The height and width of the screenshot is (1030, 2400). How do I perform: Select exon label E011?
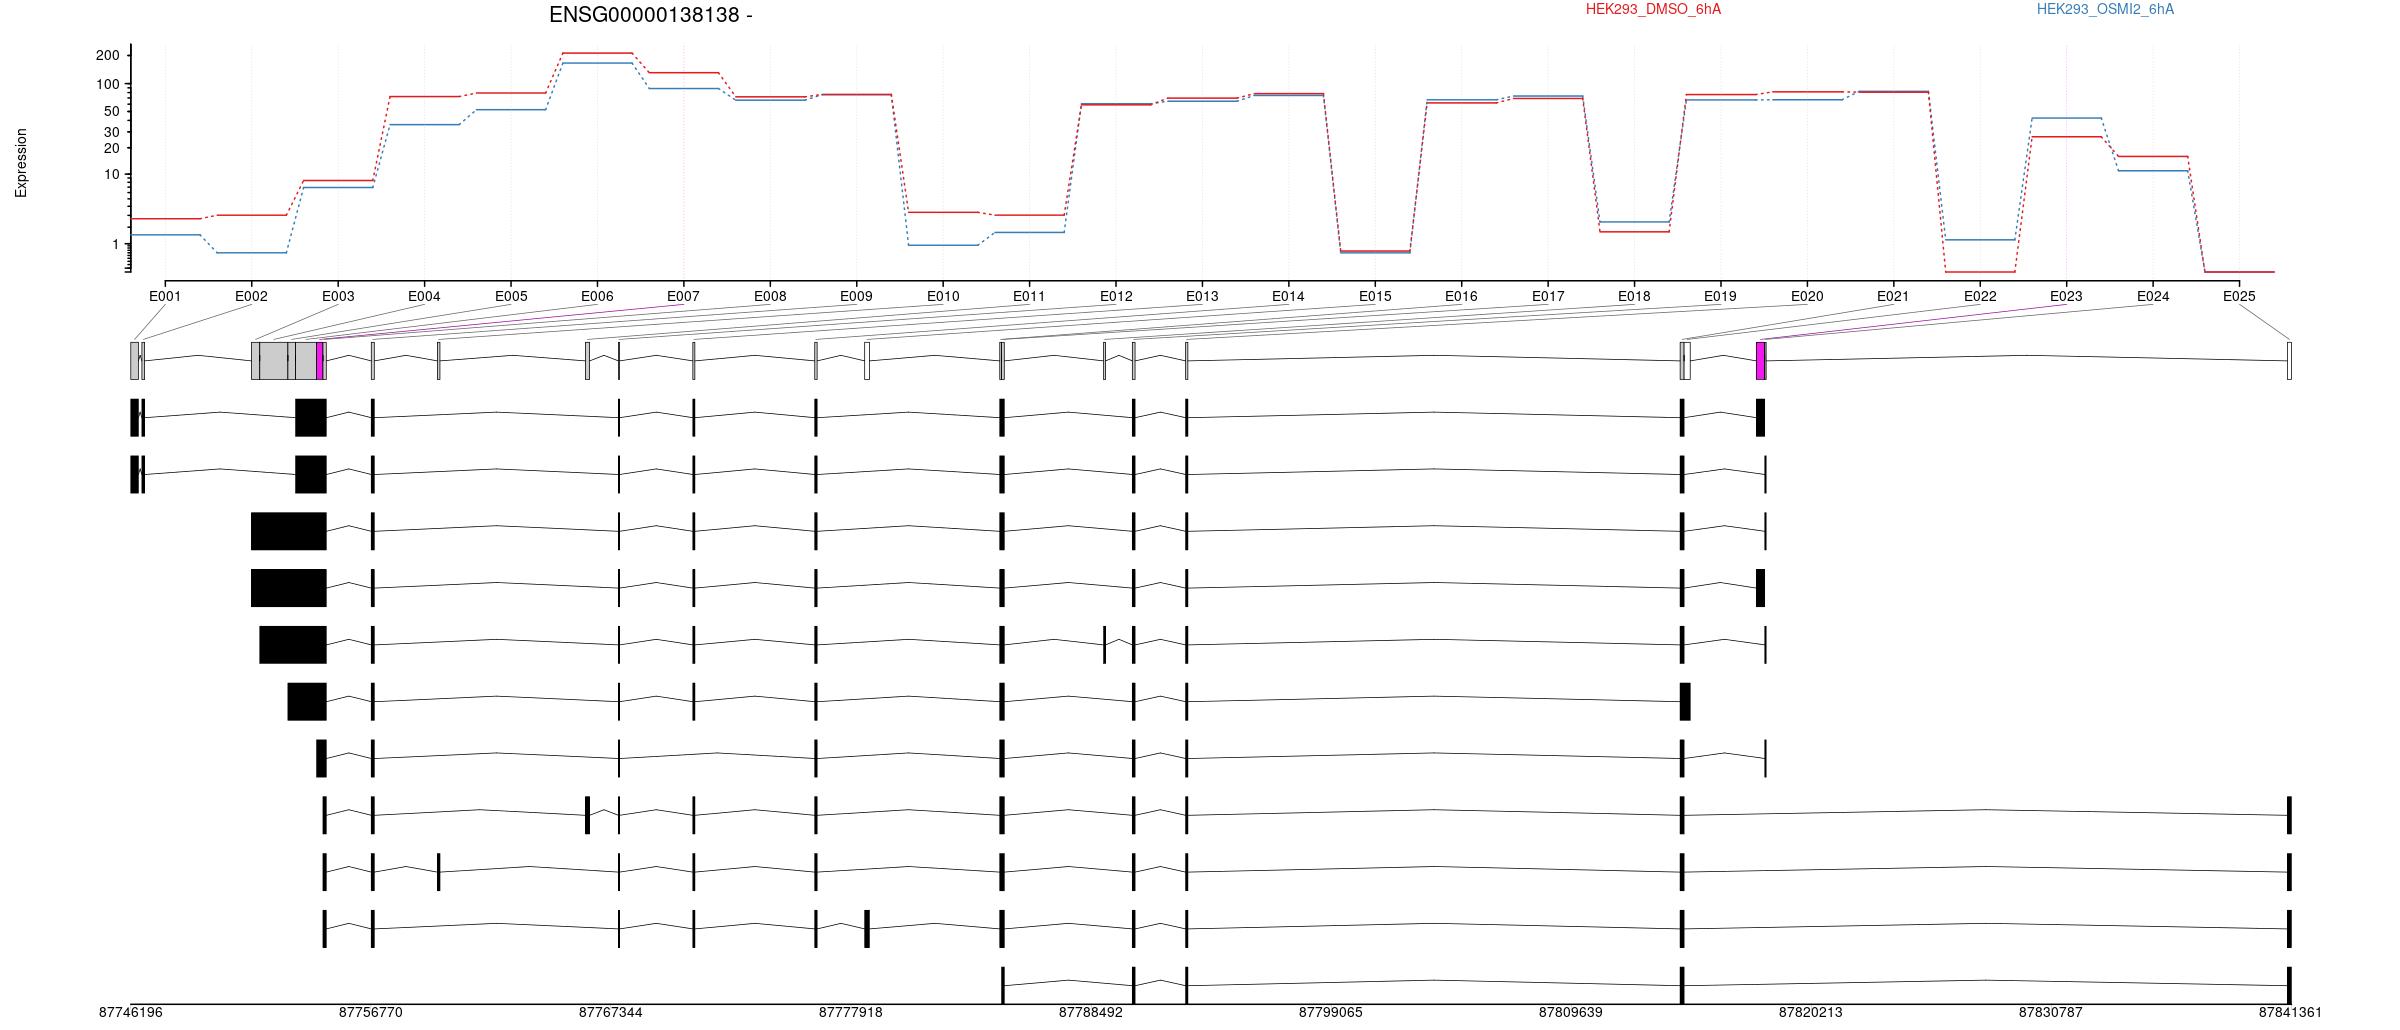[1029, 296]
